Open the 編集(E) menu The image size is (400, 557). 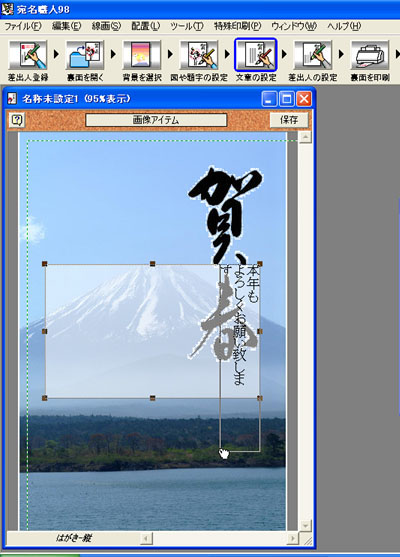(x=66, y=26)
